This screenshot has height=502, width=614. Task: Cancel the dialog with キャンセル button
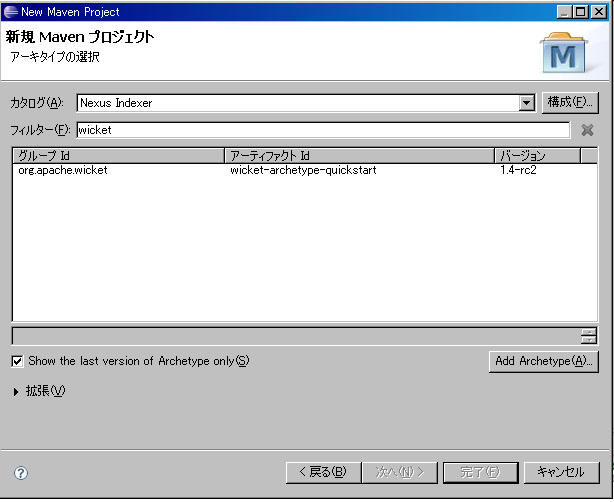561,473
